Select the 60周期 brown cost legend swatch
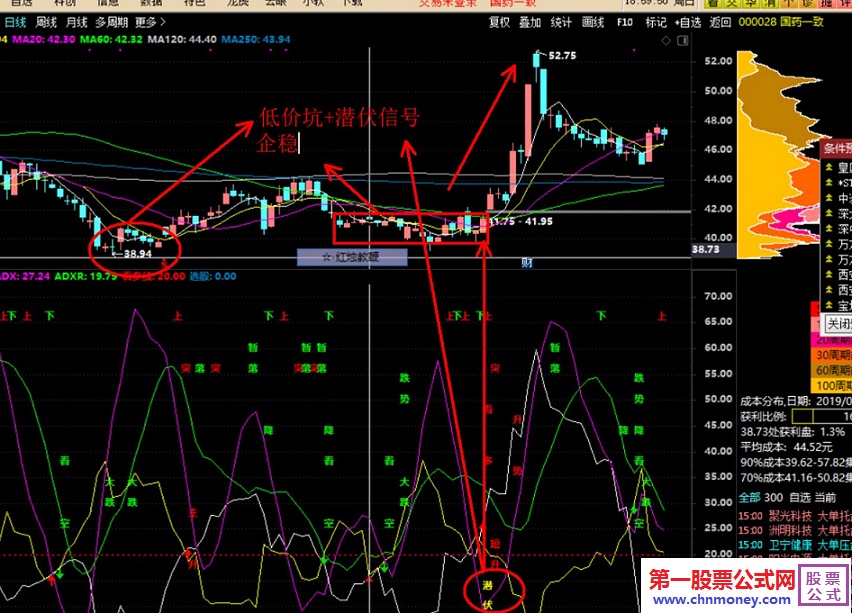 pos(831,370)
